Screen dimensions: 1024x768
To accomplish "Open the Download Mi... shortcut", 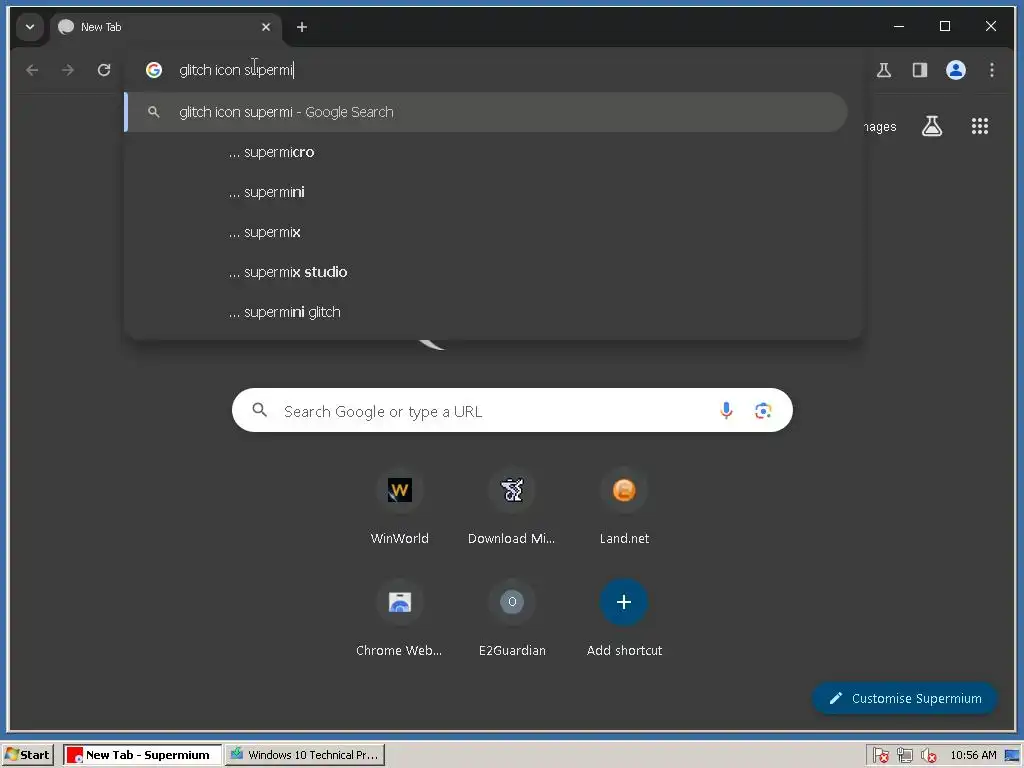I will [512, 507].
